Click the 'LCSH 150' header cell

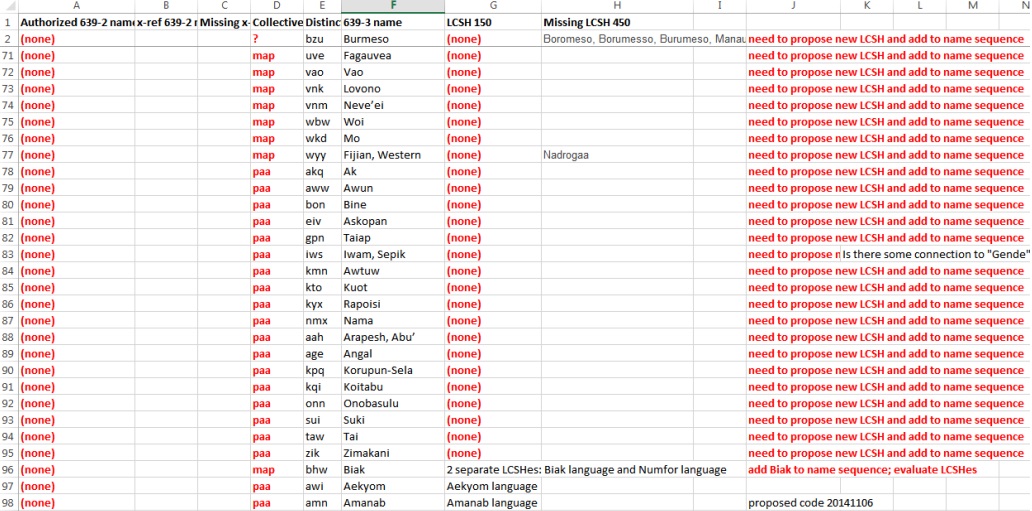tap(492, 22)
